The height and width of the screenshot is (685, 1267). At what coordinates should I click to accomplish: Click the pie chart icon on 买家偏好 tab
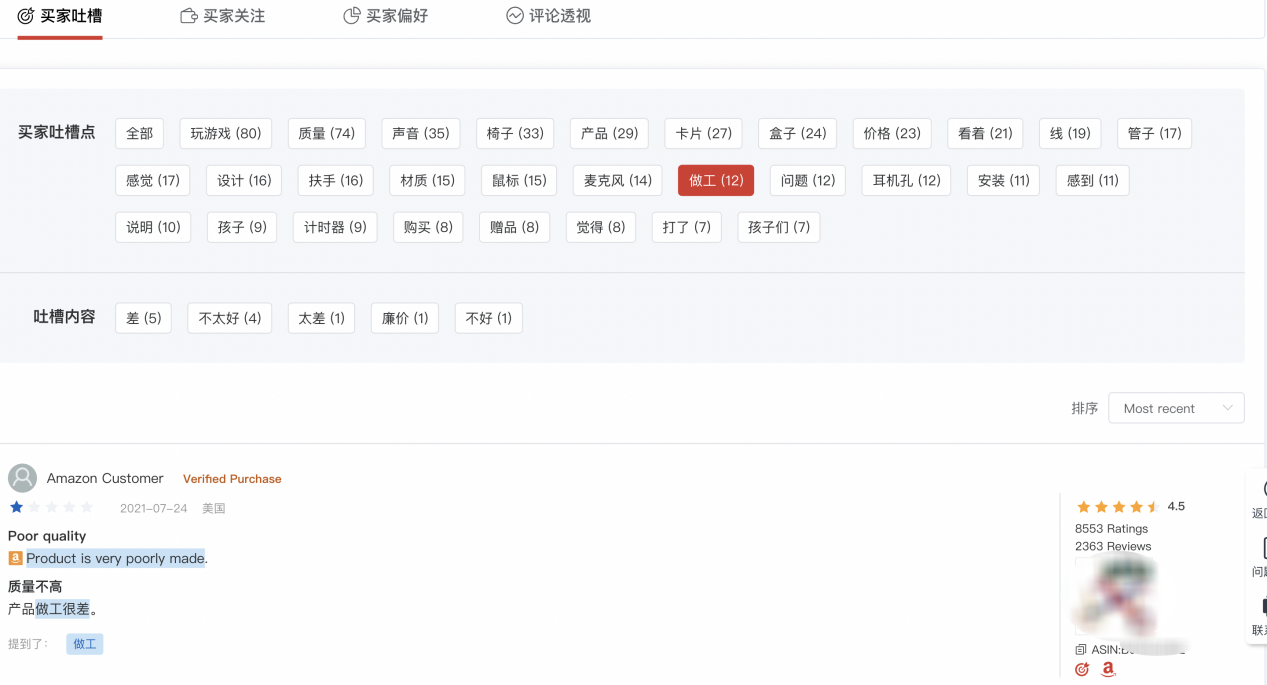[350, 15]
